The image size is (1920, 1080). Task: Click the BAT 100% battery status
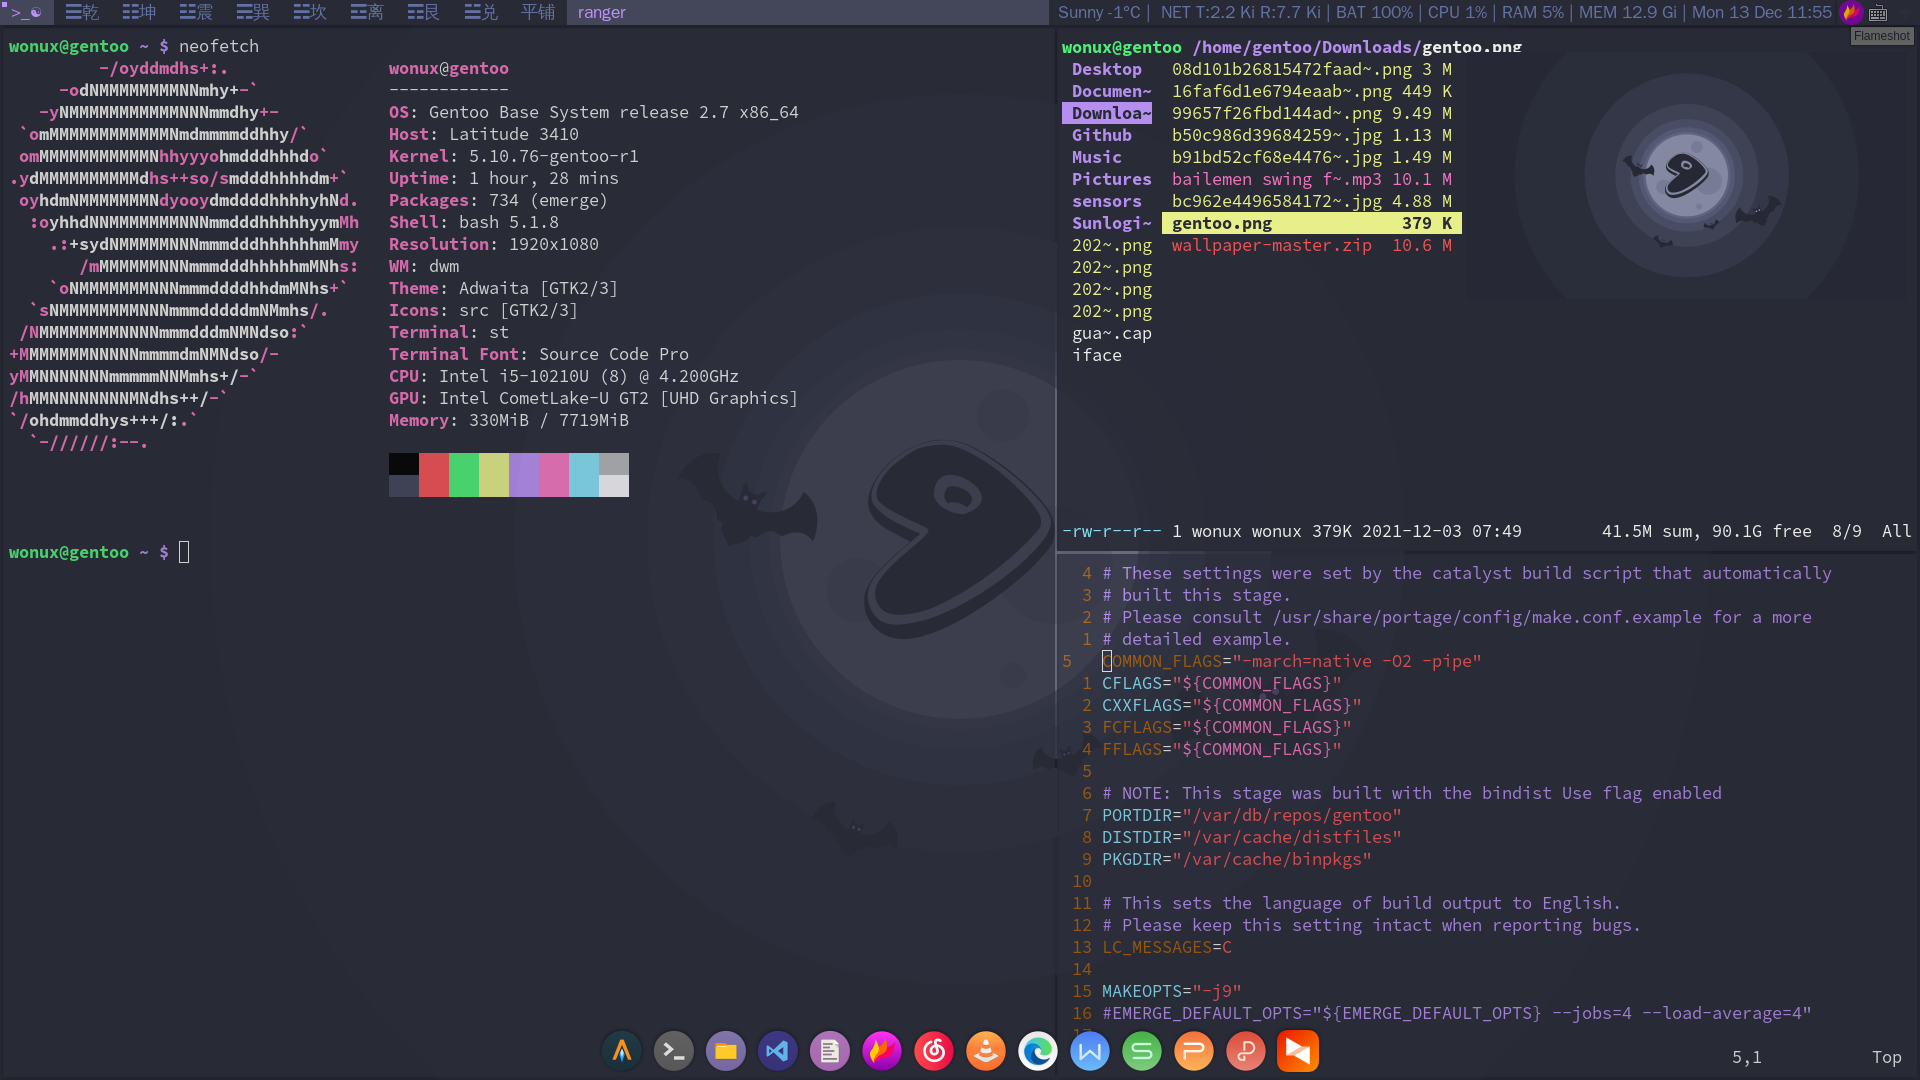[x=1374, y=12]
